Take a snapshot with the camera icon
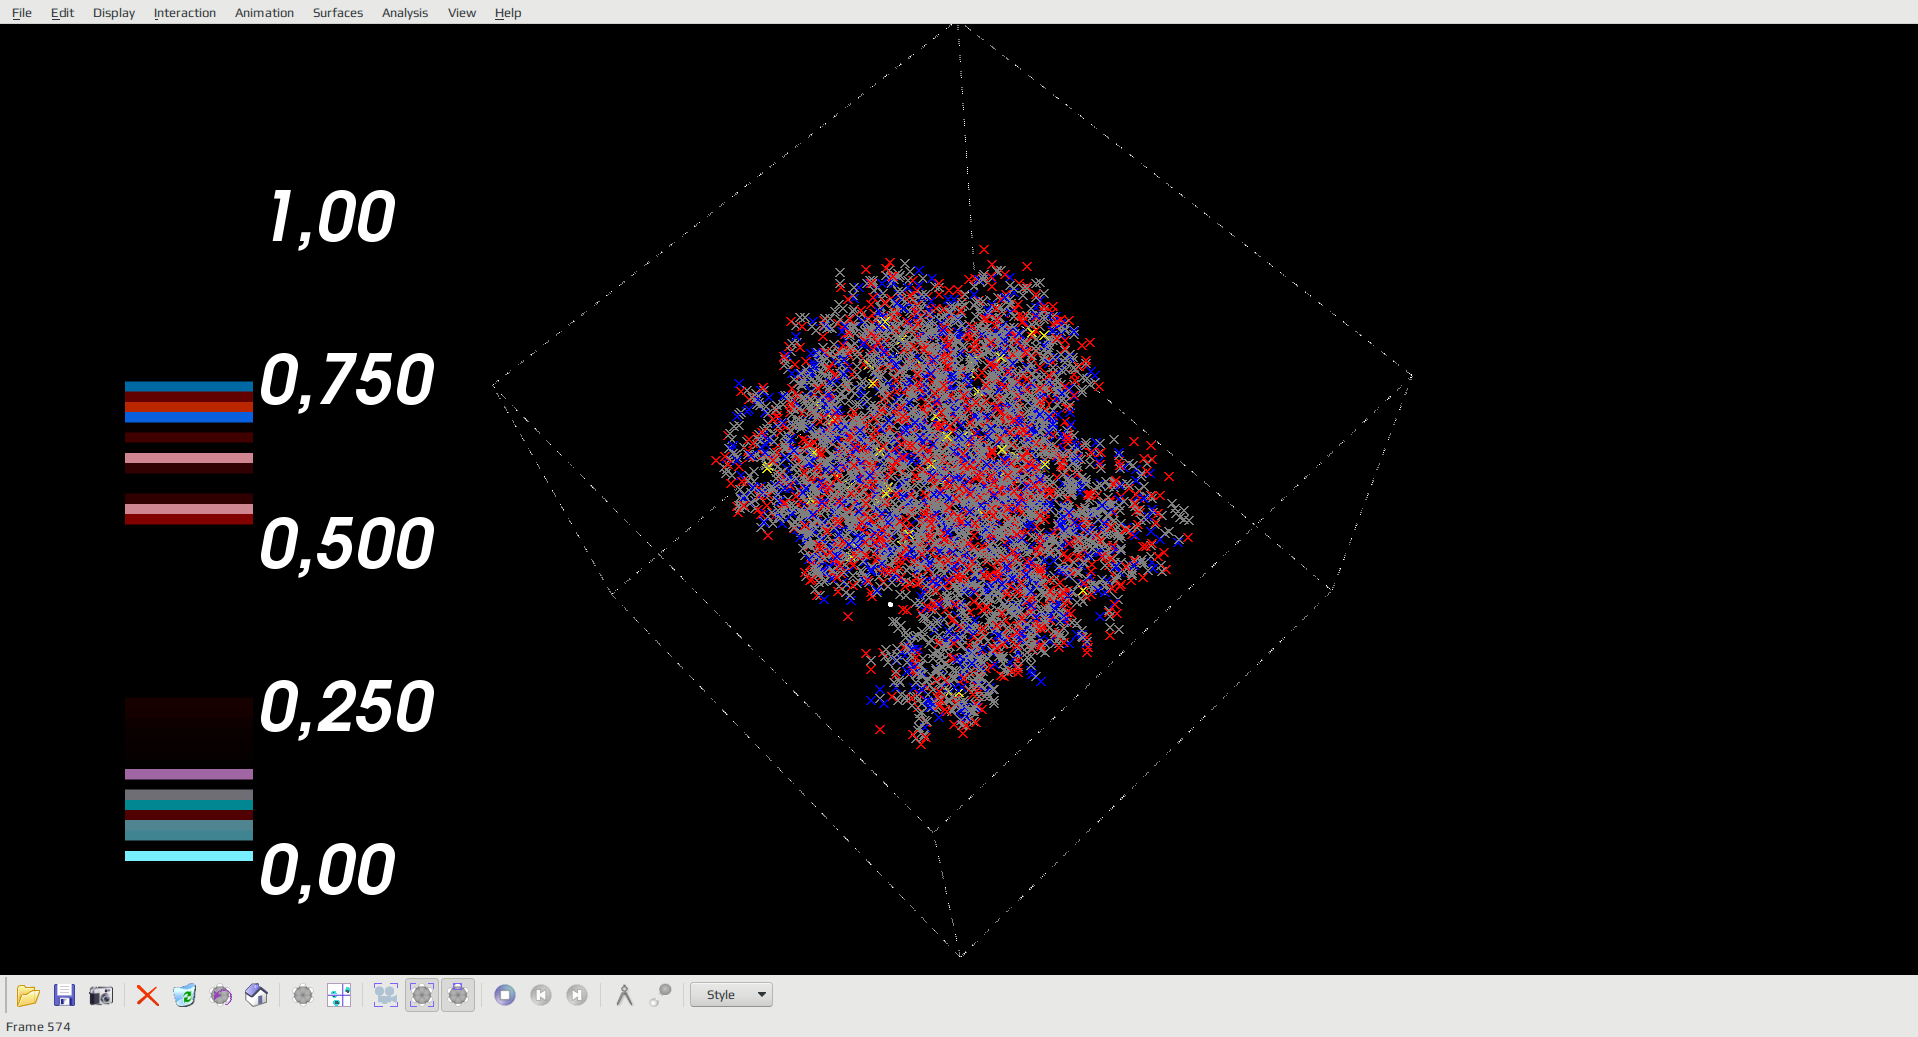The image size is (1918, 1037). click(x=101, y=995)
